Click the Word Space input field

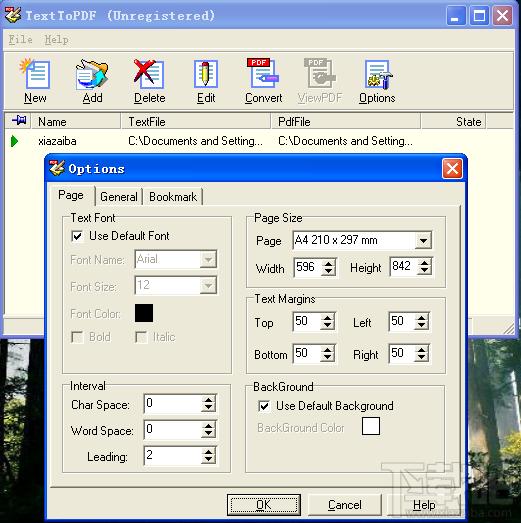coord(173,429)
